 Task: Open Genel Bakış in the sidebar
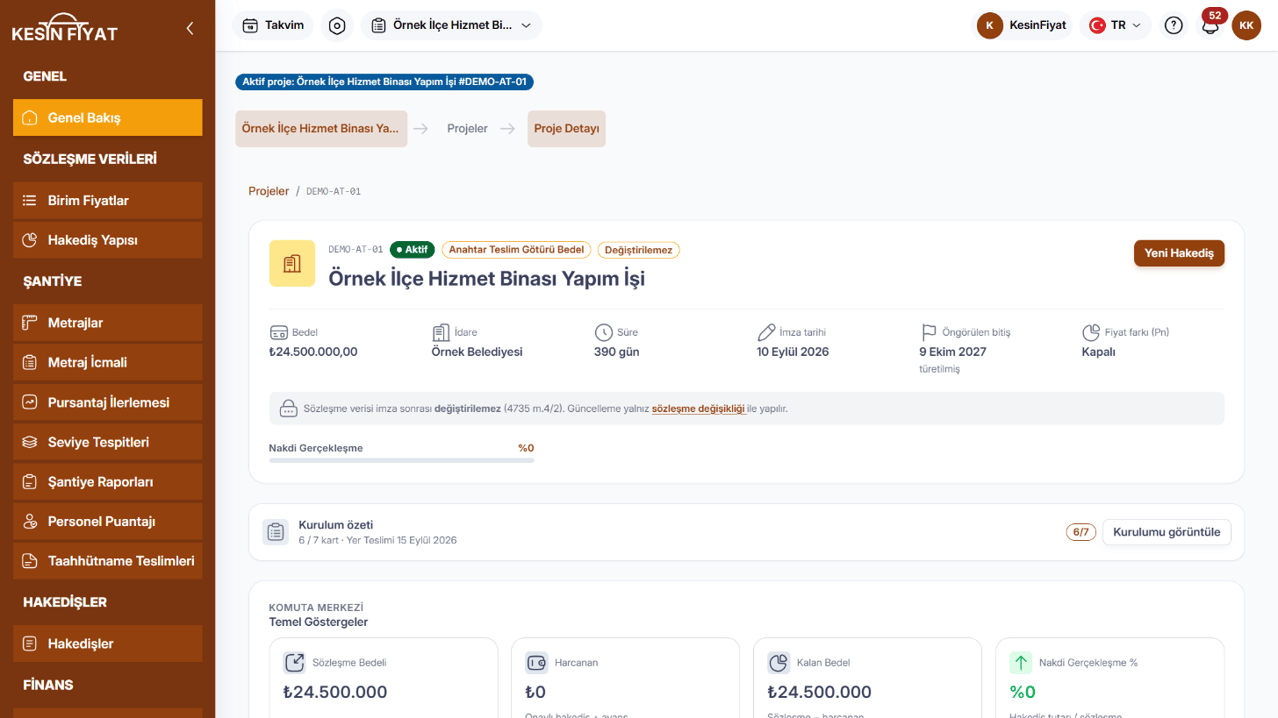108,117
